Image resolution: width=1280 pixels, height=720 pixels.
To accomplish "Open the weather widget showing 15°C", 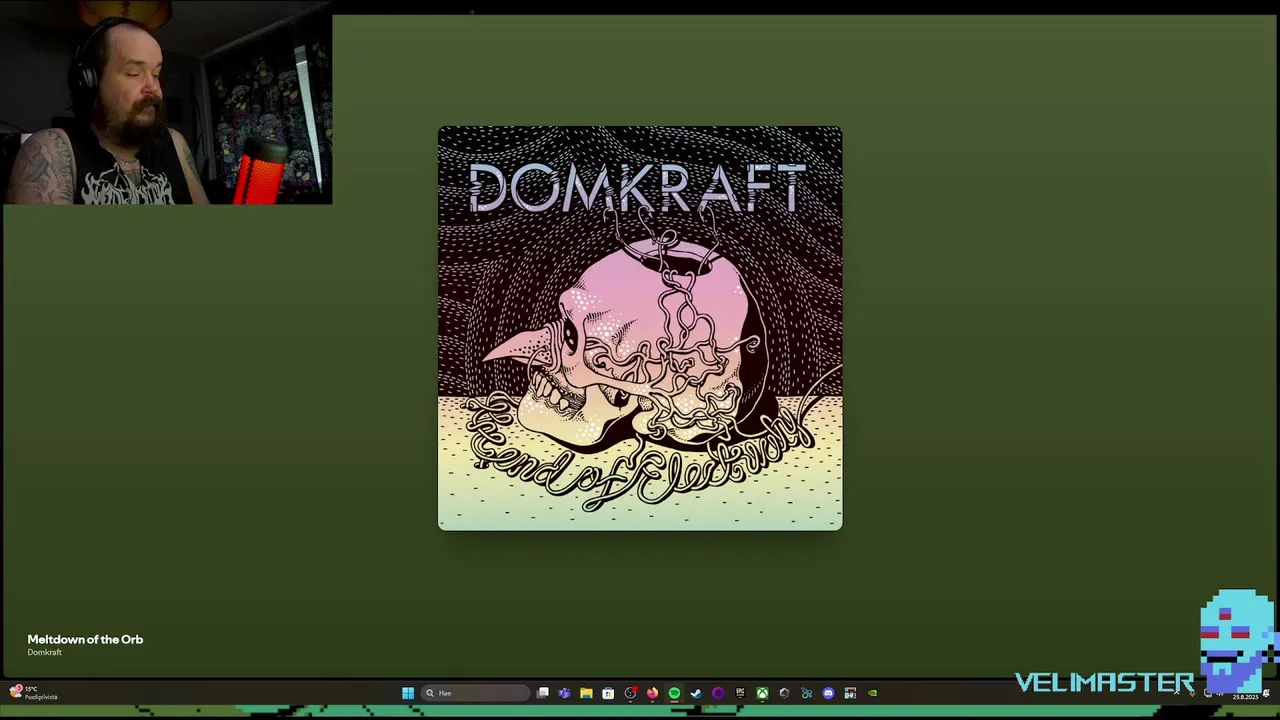I will (x=33, y=692).
